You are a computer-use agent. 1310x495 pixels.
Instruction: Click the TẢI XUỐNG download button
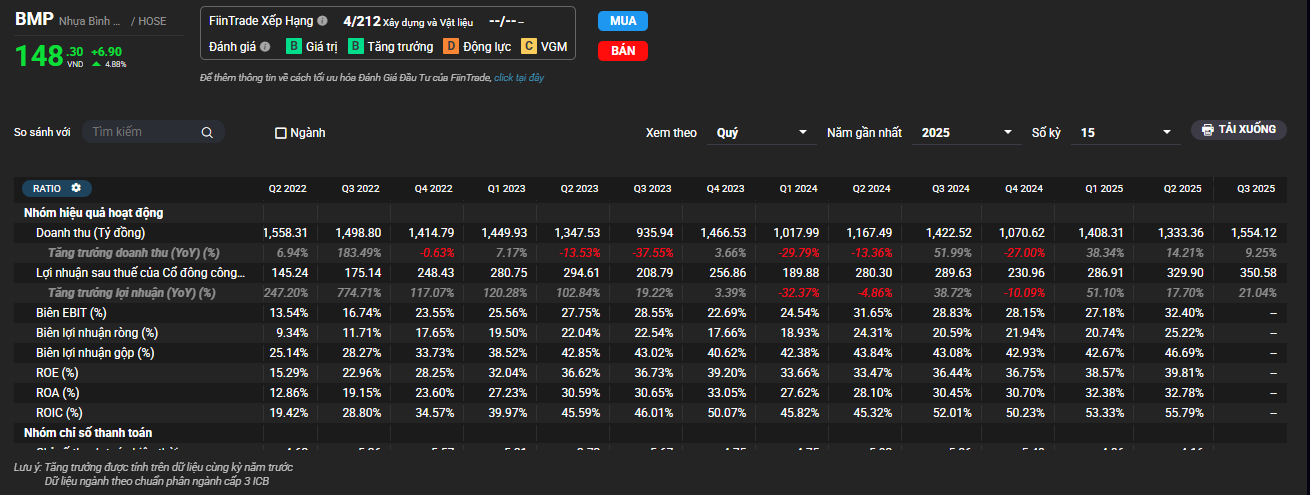(1238, 130)
